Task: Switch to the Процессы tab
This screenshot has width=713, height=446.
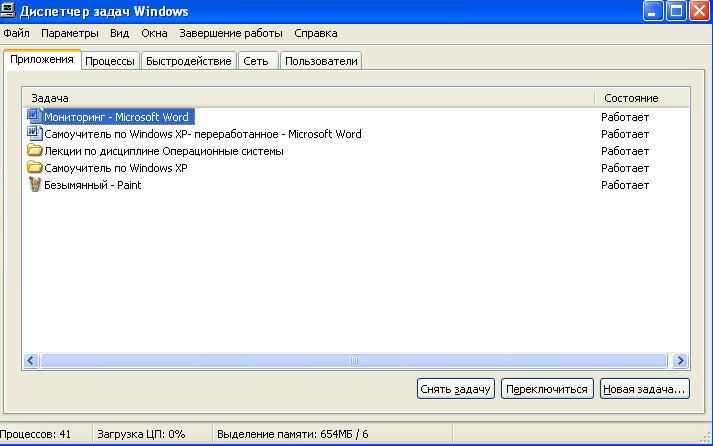Action: click(x=110, y=61)
